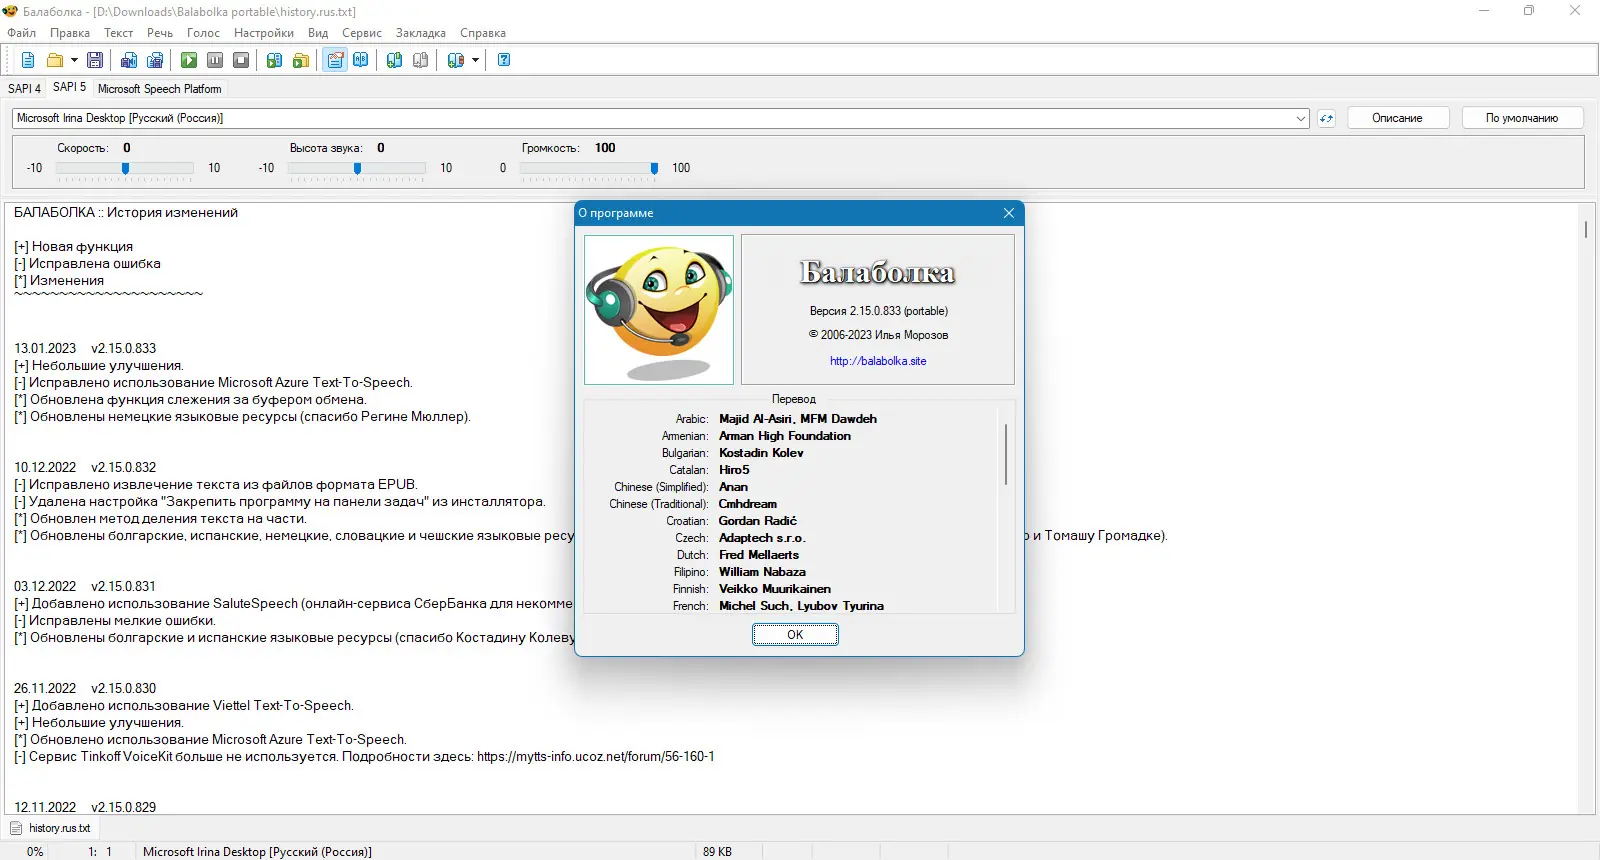Click the Балаболка app icon in the title bar
This screenshot has width=1600, height=860.
(x=11, y=11)
